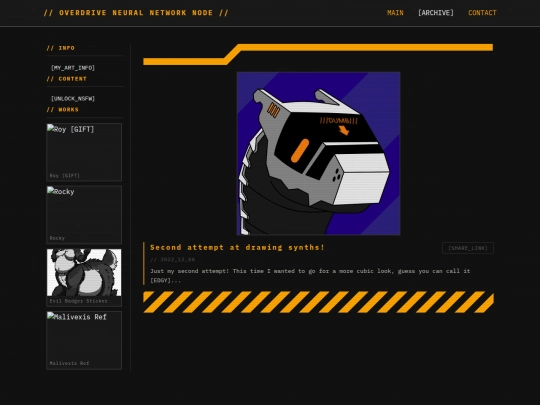
Task: Open the MAIN navigation link
Action: [395, 13]
